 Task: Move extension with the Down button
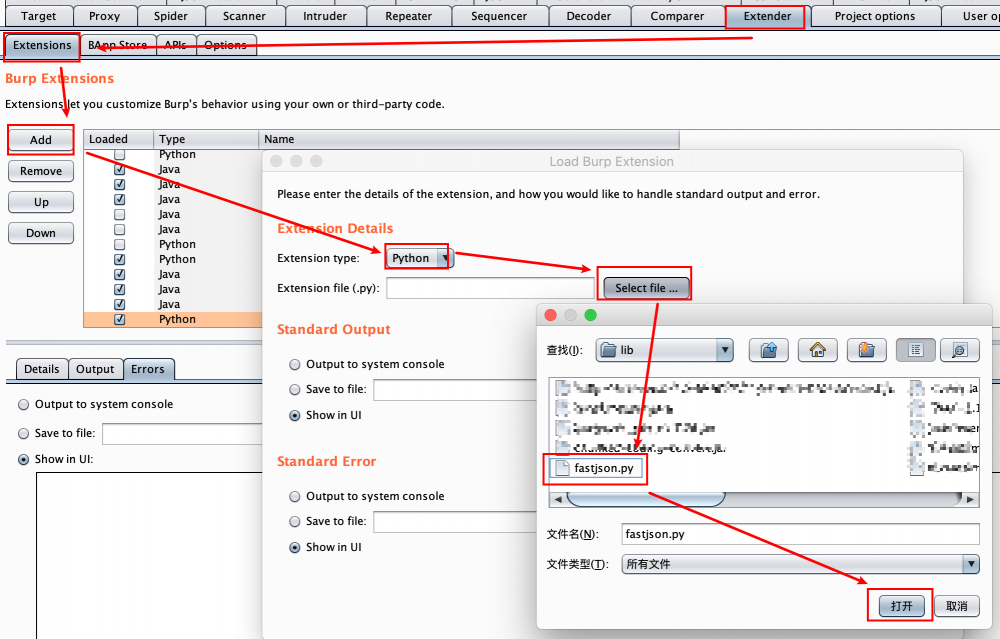[41, 233]
